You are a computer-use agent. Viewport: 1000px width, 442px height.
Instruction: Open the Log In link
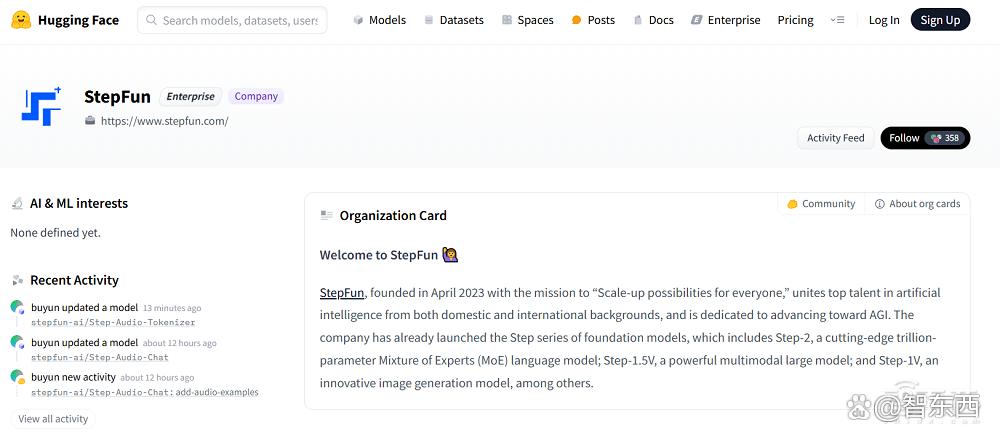point(884,20)
